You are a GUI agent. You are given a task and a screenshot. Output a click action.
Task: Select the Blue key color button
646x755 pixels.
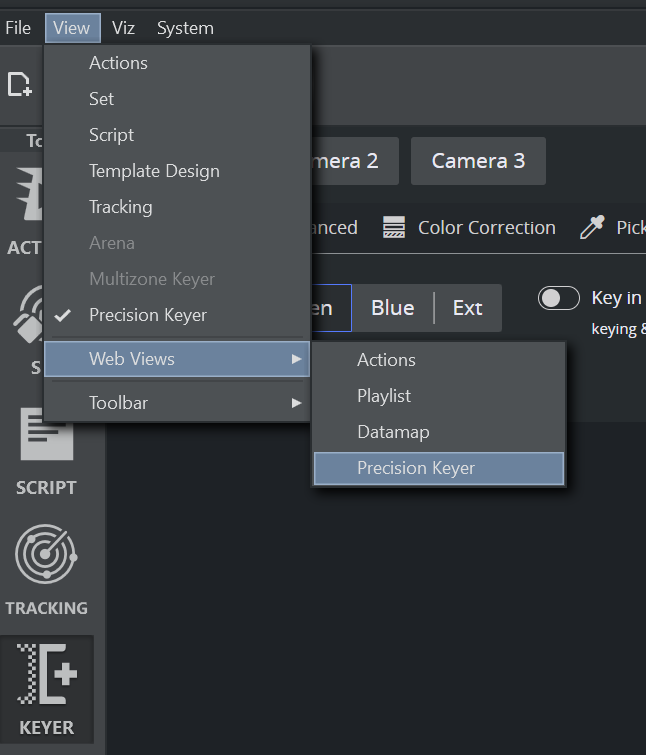(x=392, y=308)
